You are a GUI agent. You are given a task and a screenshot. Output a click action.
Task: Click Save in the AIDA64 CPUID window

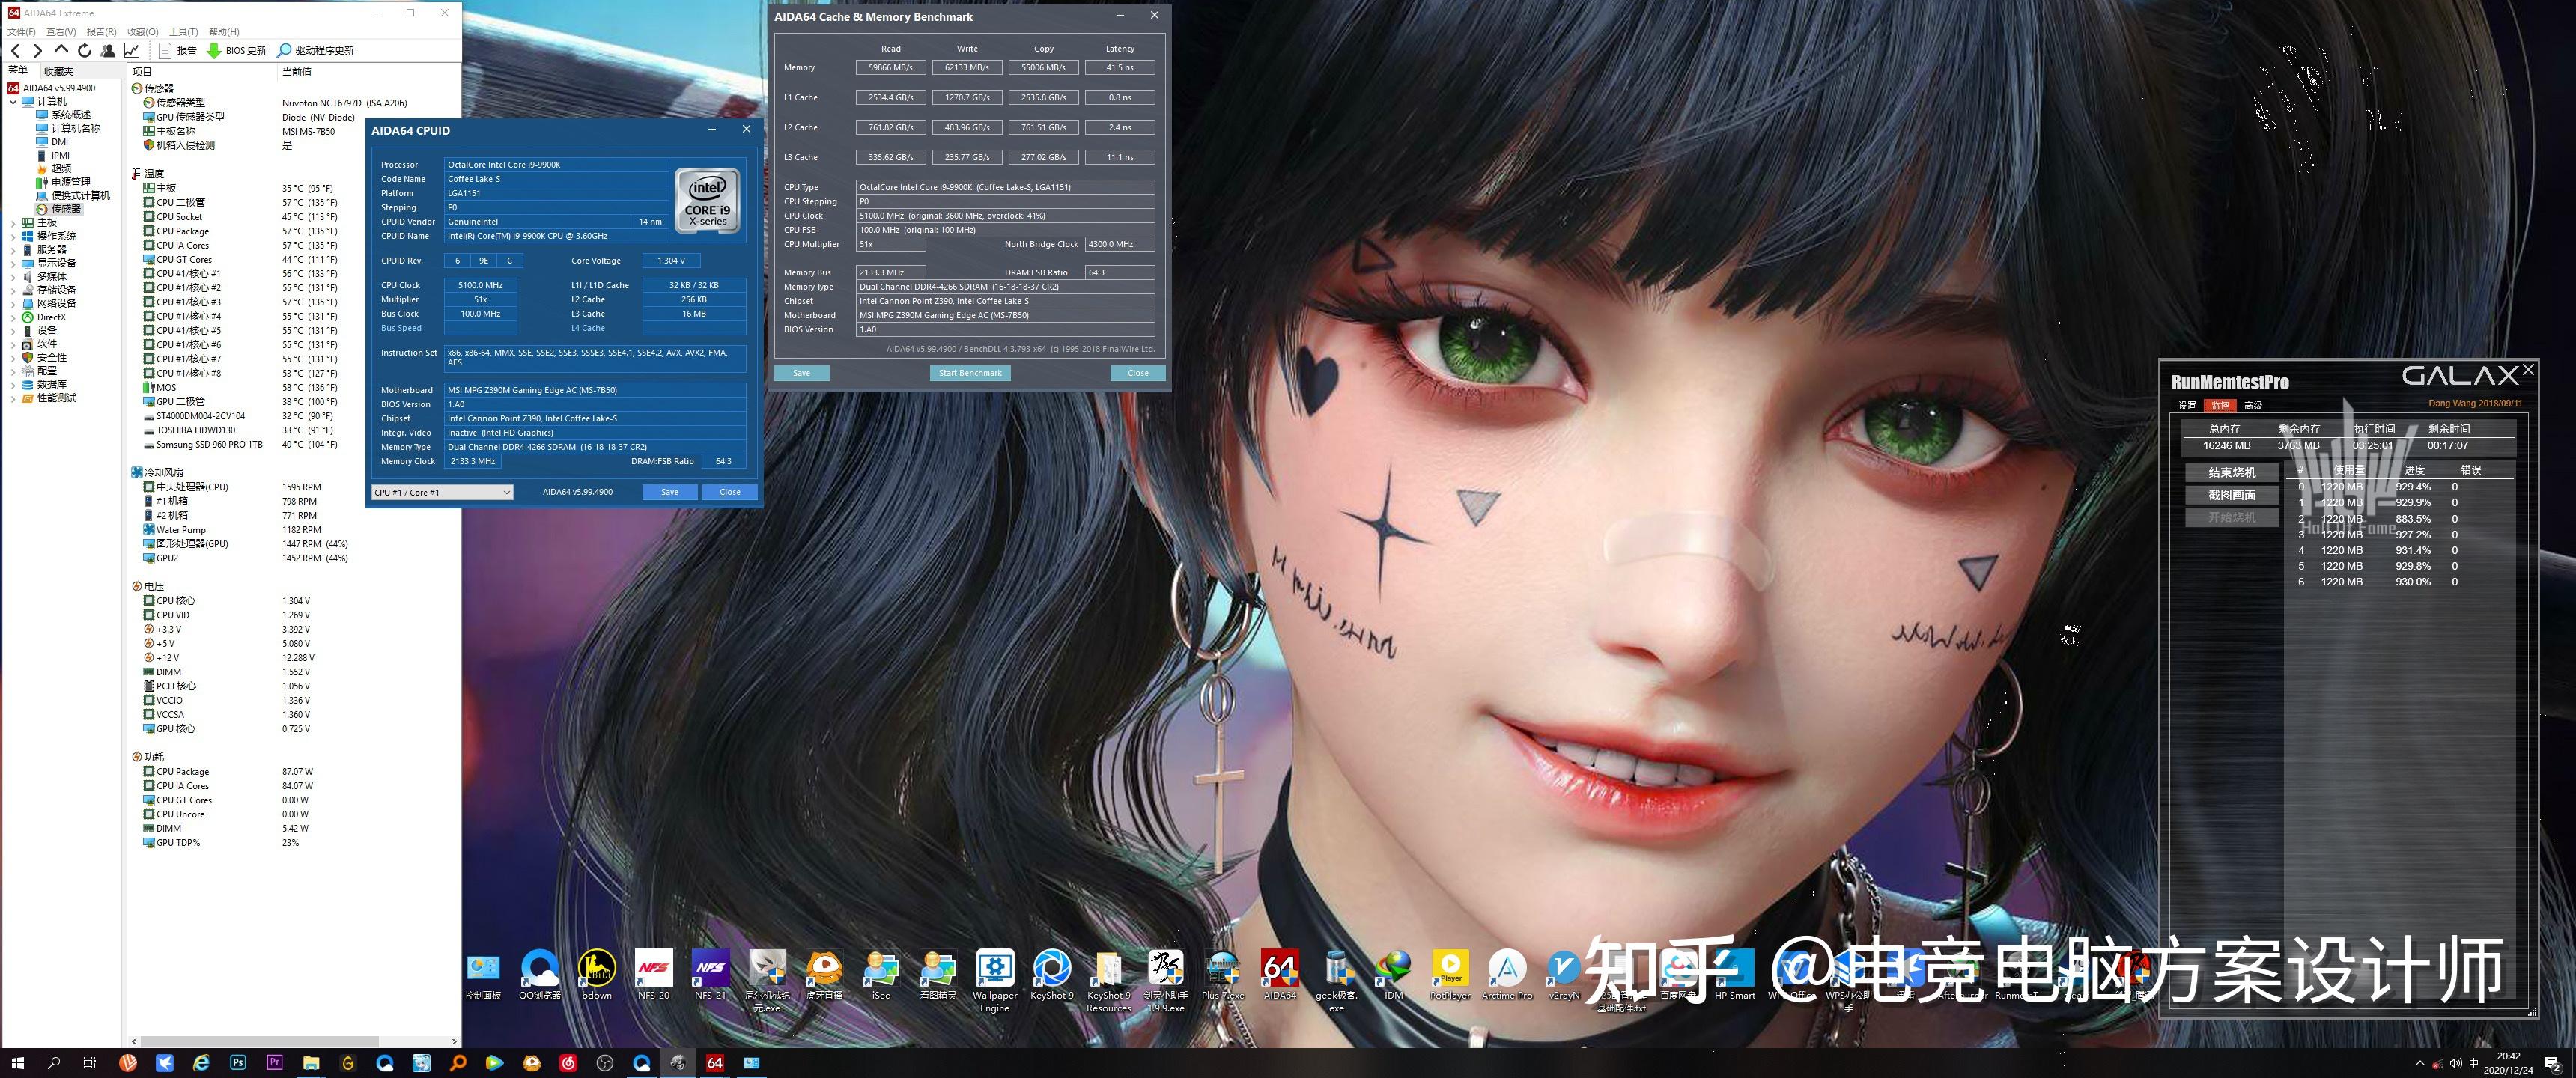pos(670,492)
